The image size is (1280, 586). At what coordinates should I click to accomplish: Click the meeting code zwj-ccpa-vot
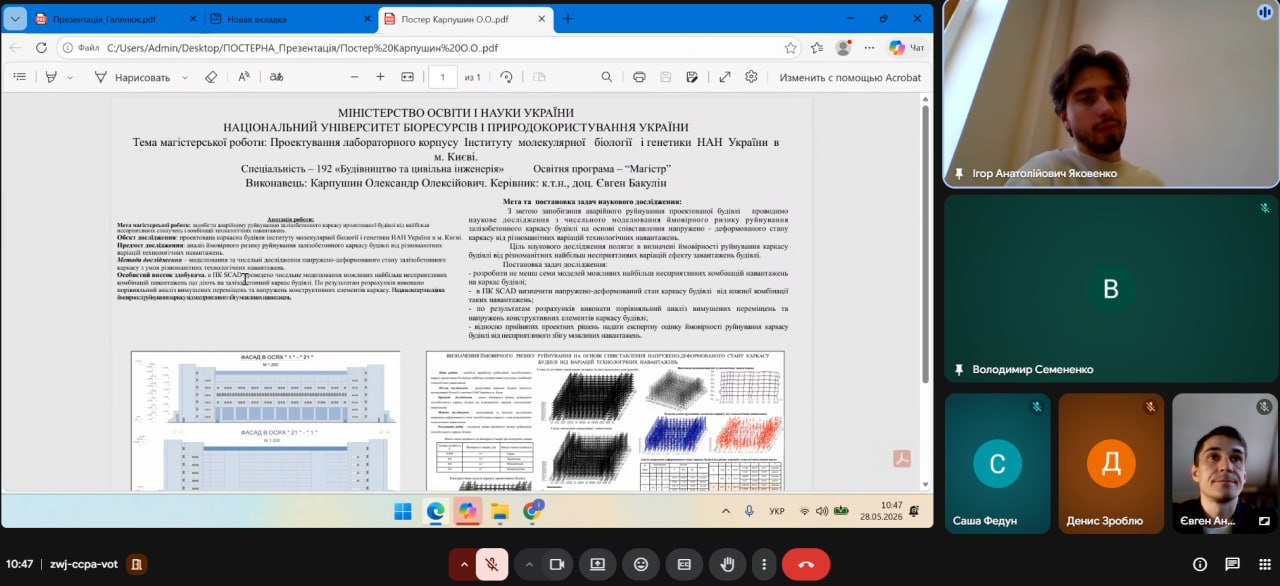[84, 564]
